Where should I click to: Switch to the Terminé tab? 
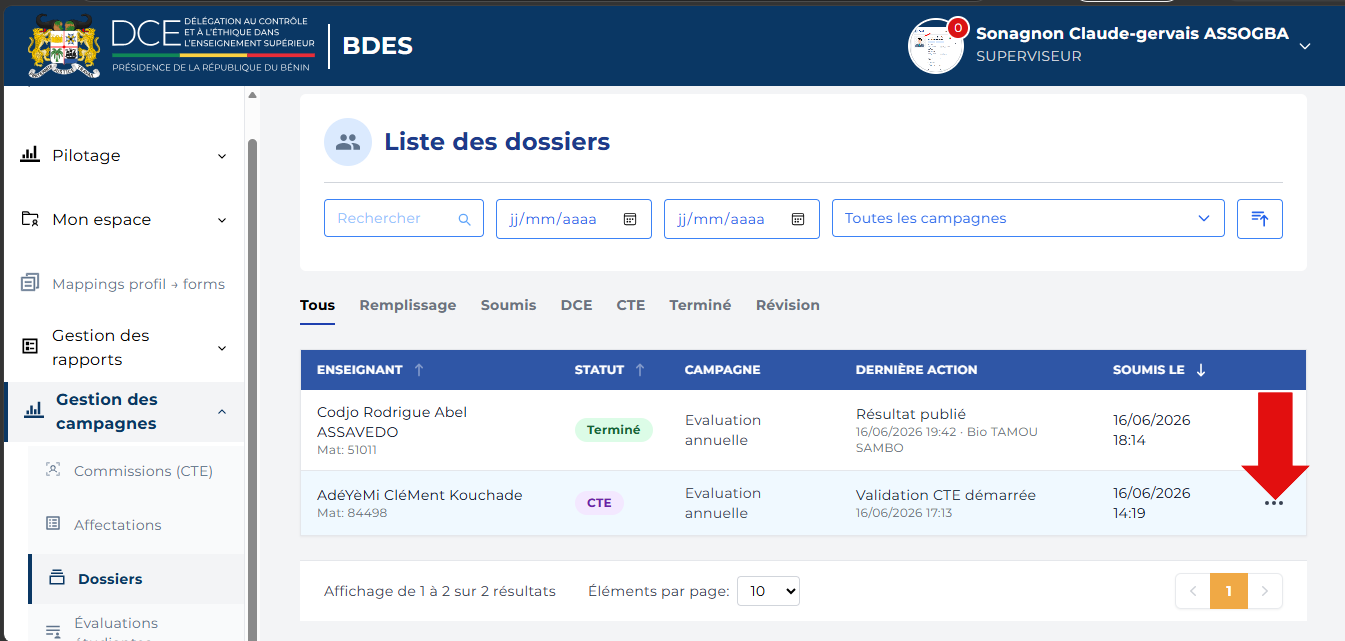click(700, 306)
